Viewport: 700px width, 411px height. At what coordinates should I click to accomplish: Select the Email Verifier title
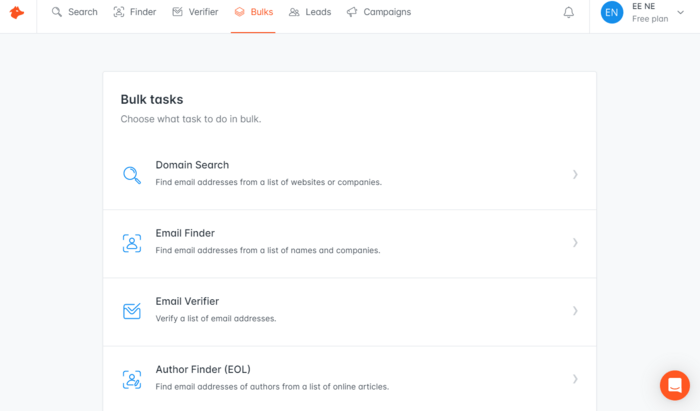(187, 301)
